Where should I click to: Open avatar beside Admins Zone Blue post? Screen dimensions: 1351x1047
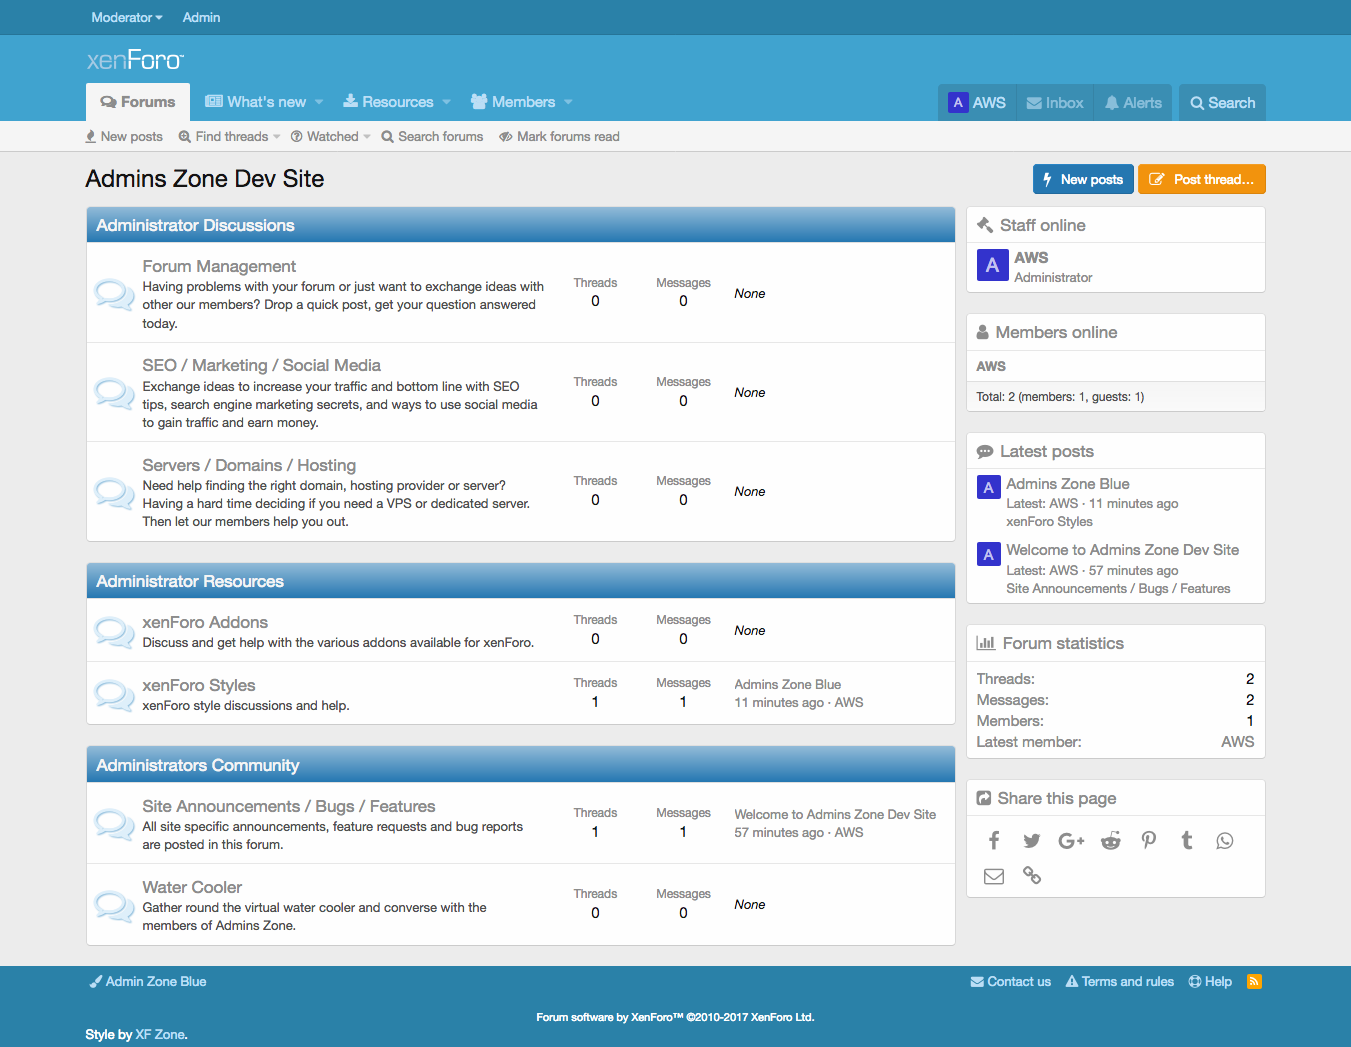click(988, 487)
